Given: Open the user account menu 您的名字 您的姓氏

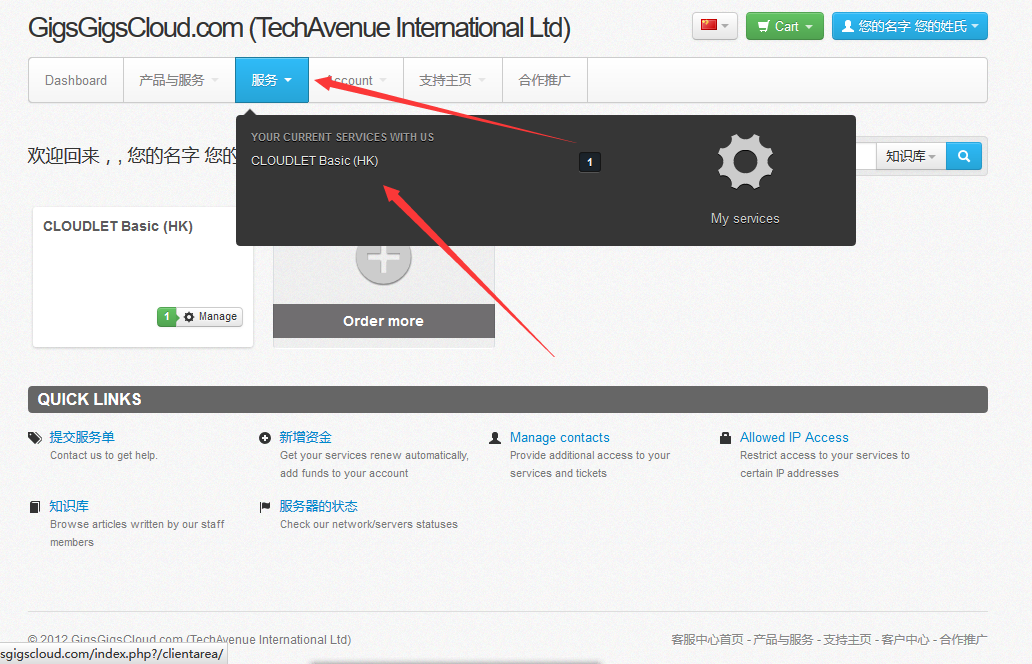Looking at the screenshot, I should [910, 26].
